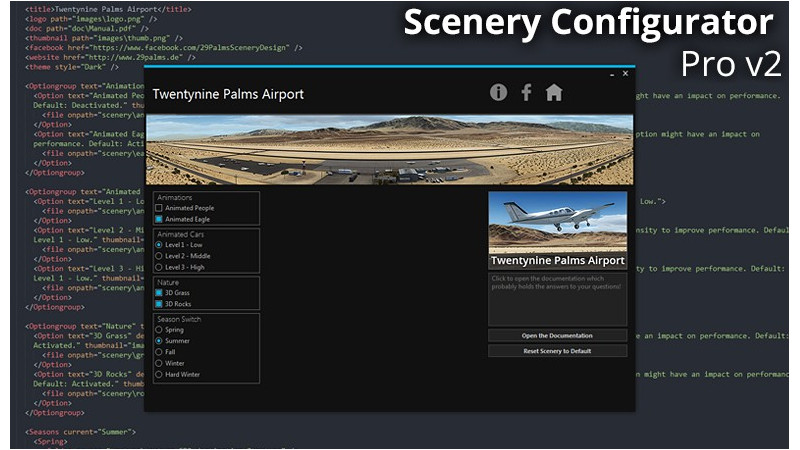Toggle the 3D Grass checkbox
The width and height of the screenshot is (800, 450).
[159, 293]
